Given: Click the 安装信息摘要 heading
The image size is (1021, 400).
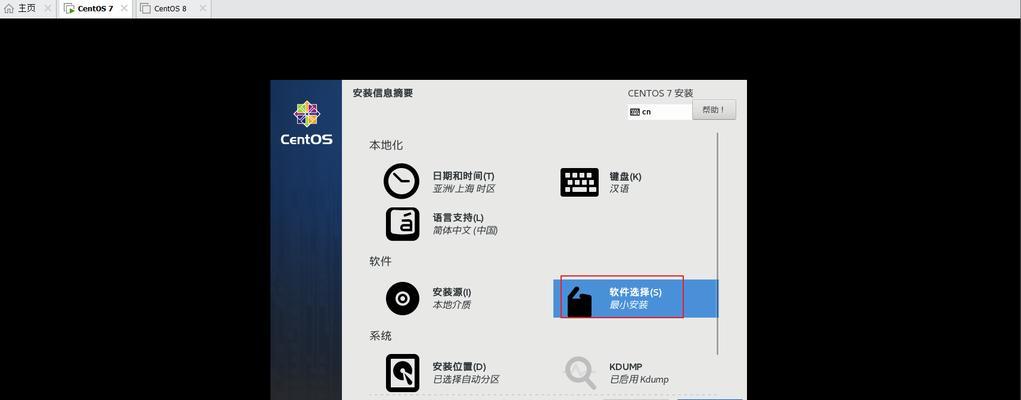Looking at the screenshot, I should (383, 93).
